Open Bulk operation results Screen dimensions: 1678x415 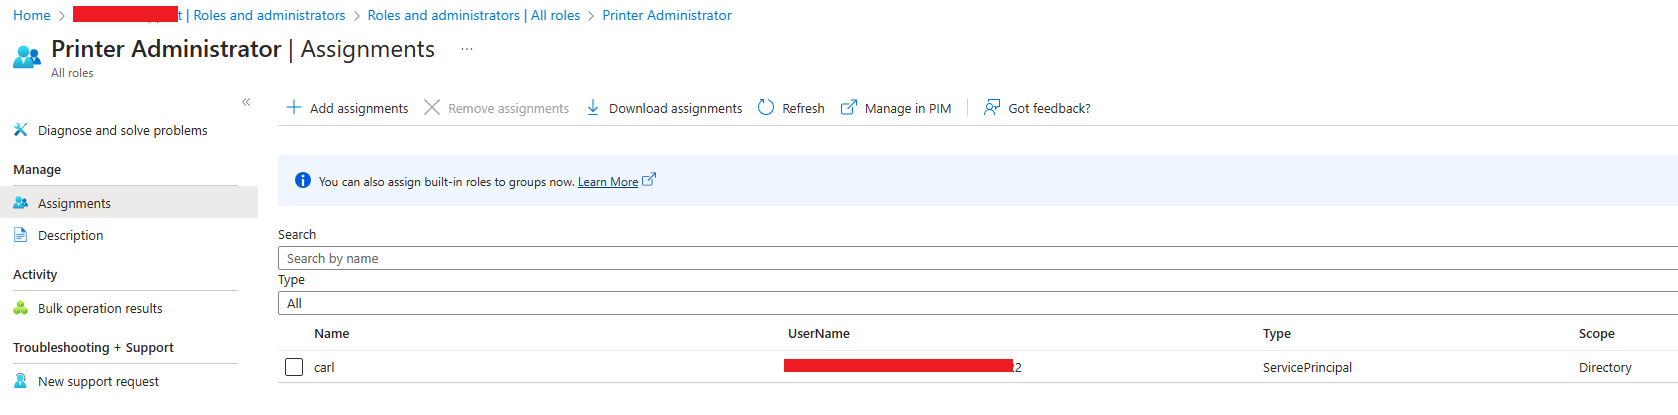pyautogui.click(x=100, y=308)
